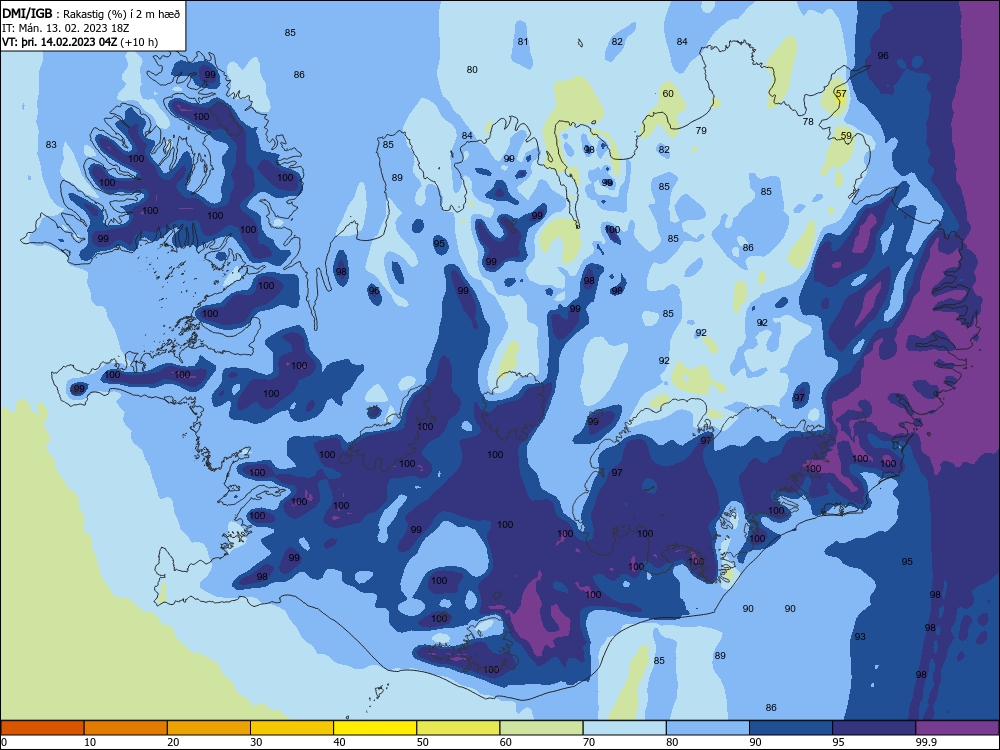Viewport: 1000px width, 750px height.
Task: Click the legend label '50'
Action: point(423,742)
